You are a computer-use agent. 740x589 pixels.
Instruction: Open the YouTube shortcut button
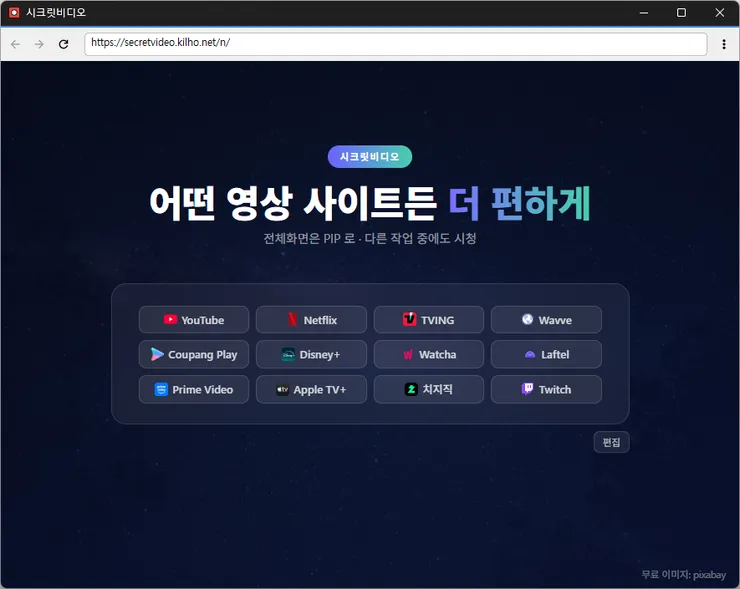tap(193, 320)
